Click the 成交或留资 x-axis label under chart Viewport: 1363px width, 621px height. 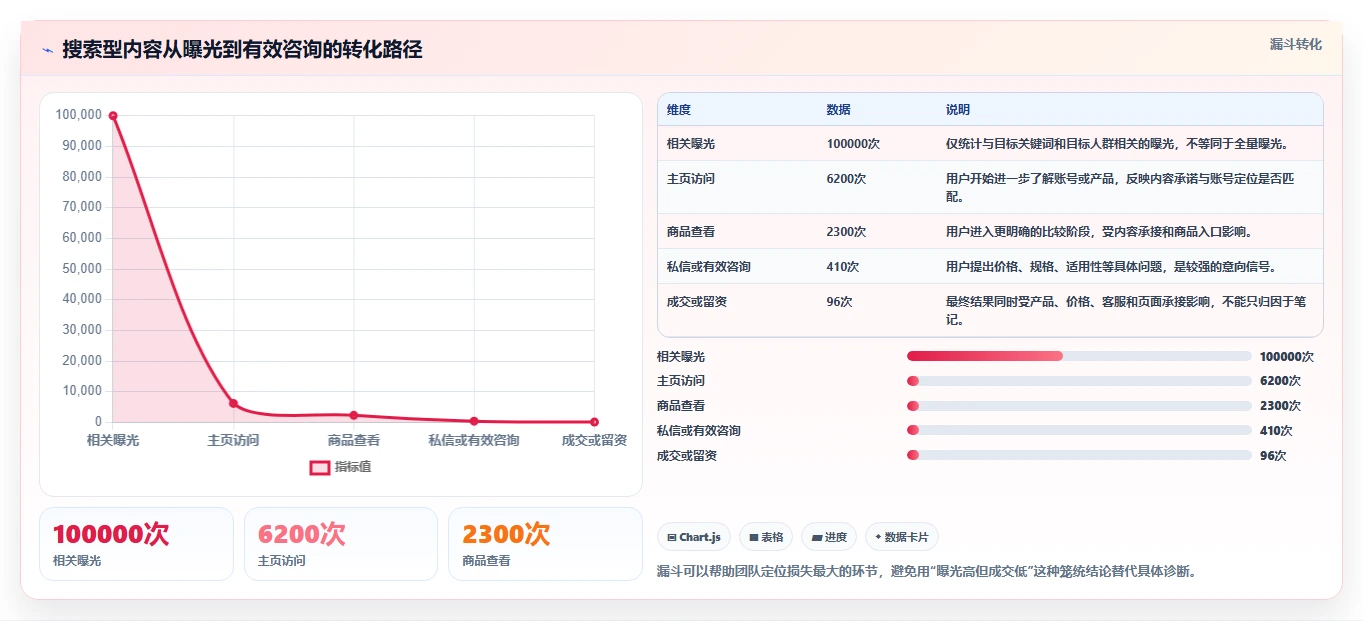594,440
